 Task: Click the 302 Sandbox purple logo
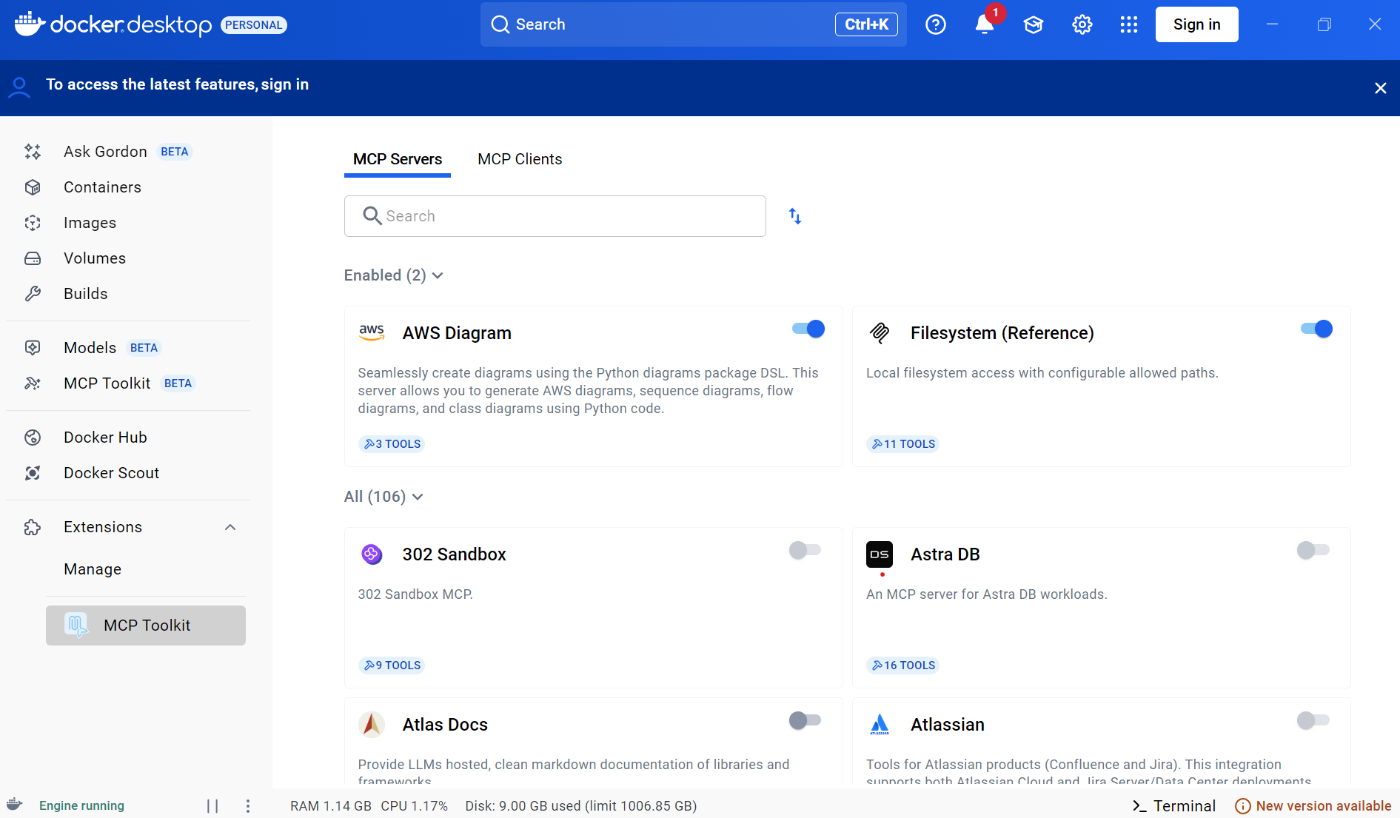tap(371, 554)
